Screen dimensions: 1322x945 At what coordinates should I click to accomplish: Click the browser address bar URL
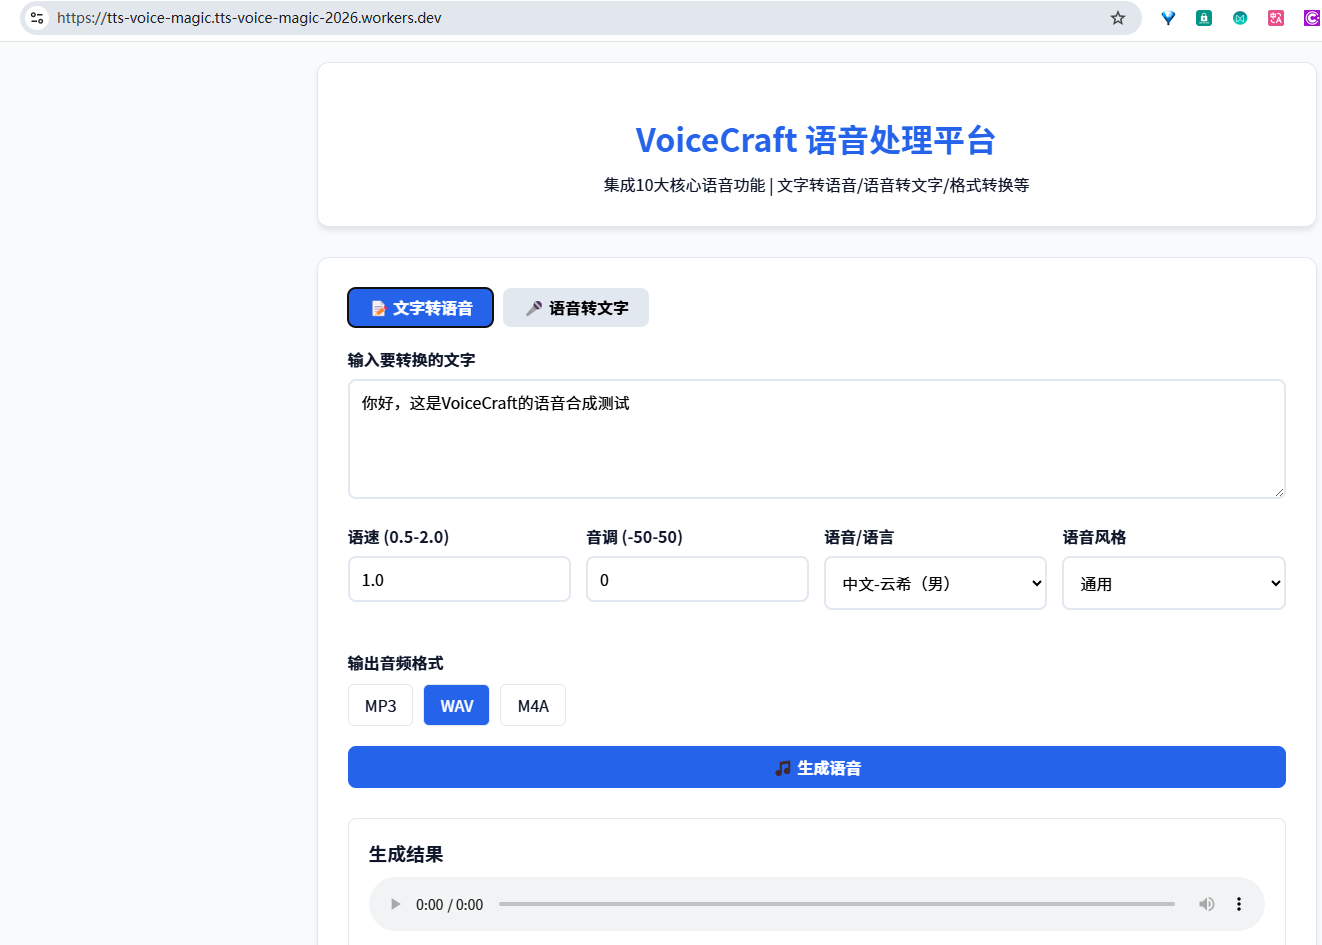pos(249,18)
